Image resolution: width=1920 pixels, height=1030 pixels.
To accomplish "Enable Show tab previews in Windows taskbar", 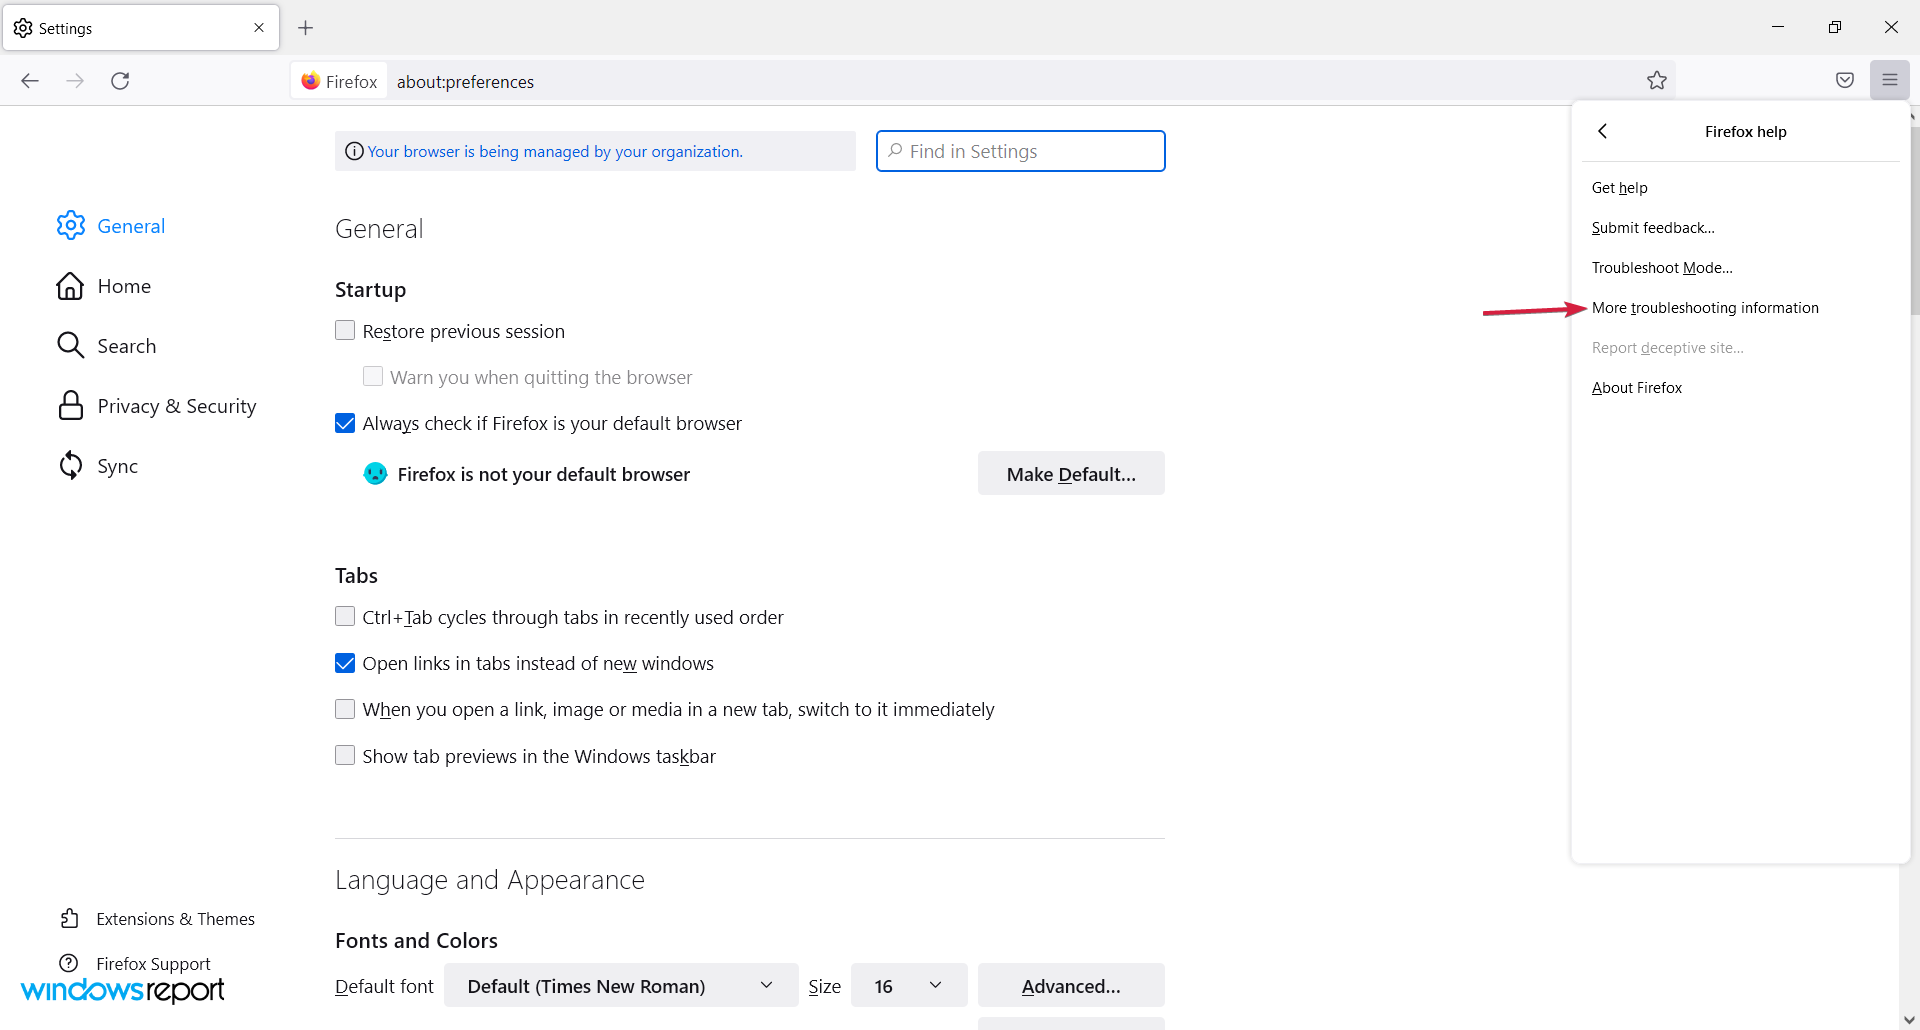I will click(x=345, y=755).
